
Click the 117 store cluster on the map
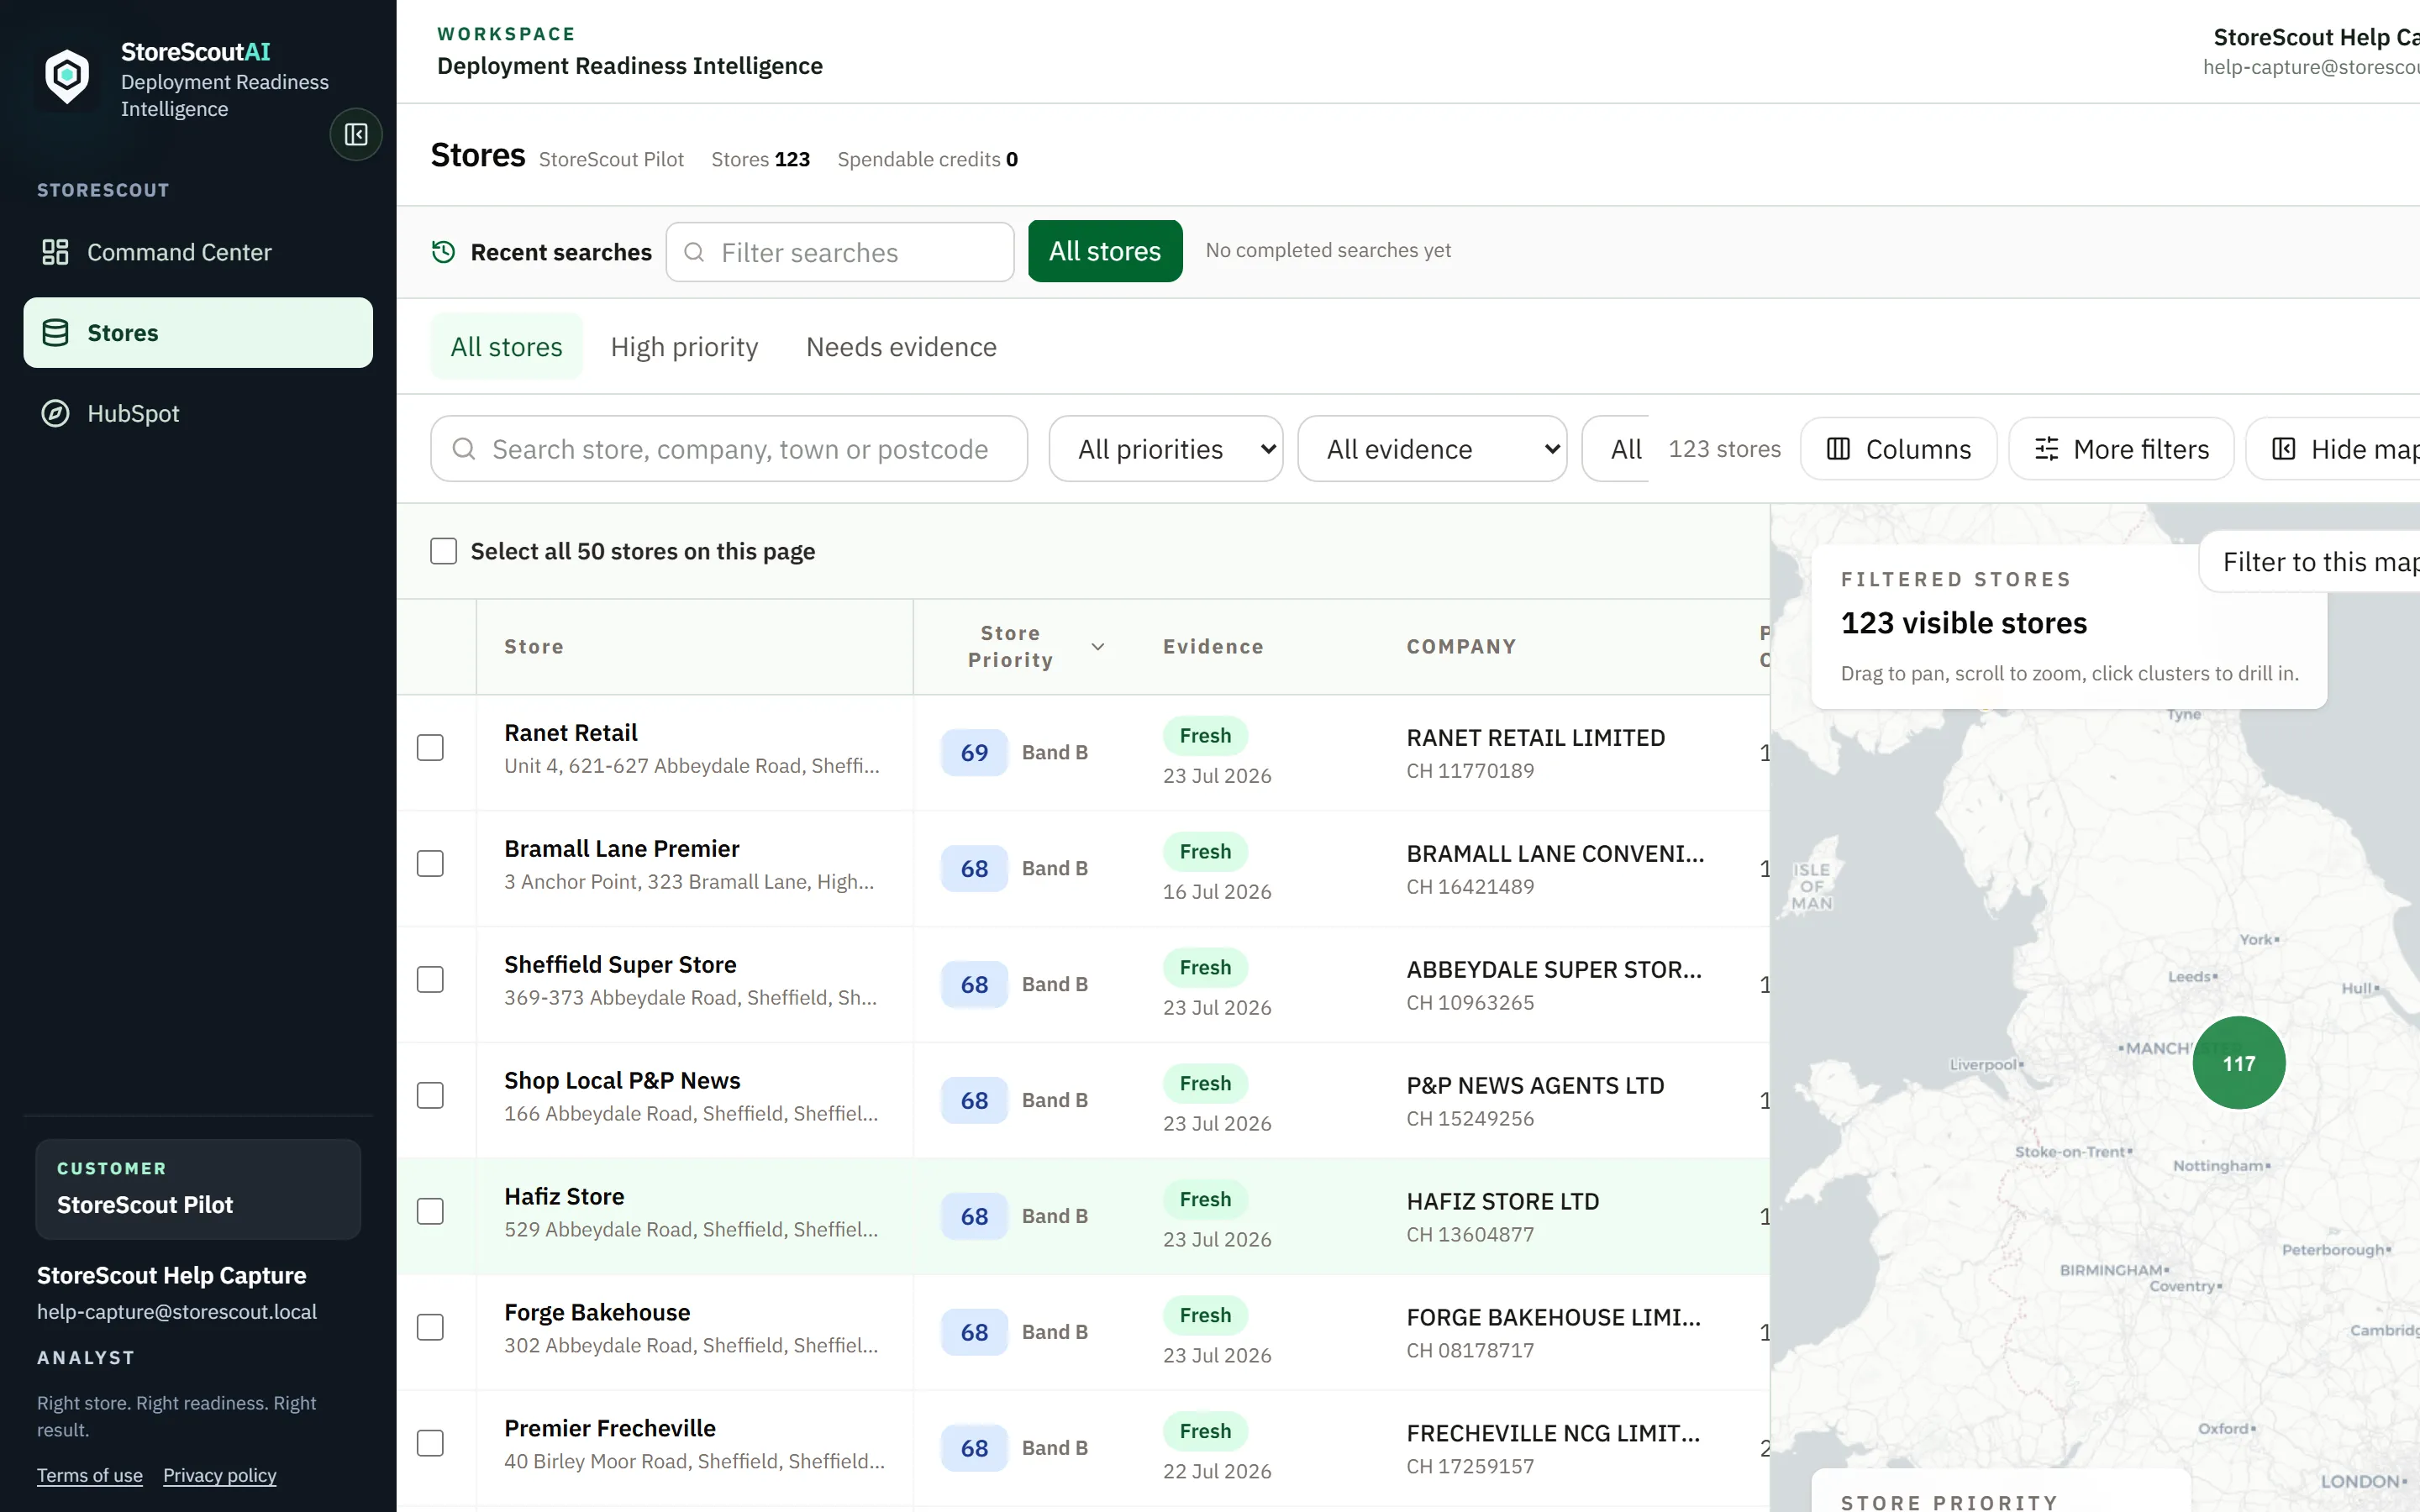[x=2238, y=1063]
